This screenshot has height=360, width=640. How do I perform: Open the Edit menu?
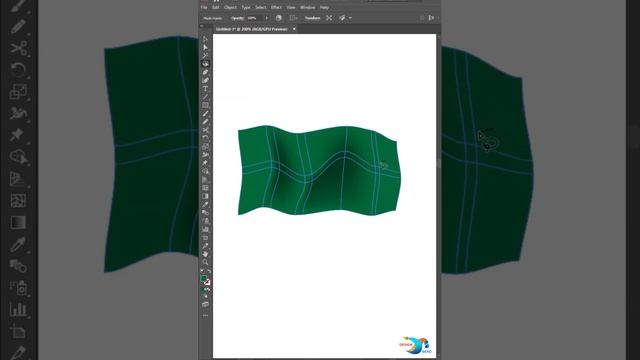[216, 7]
